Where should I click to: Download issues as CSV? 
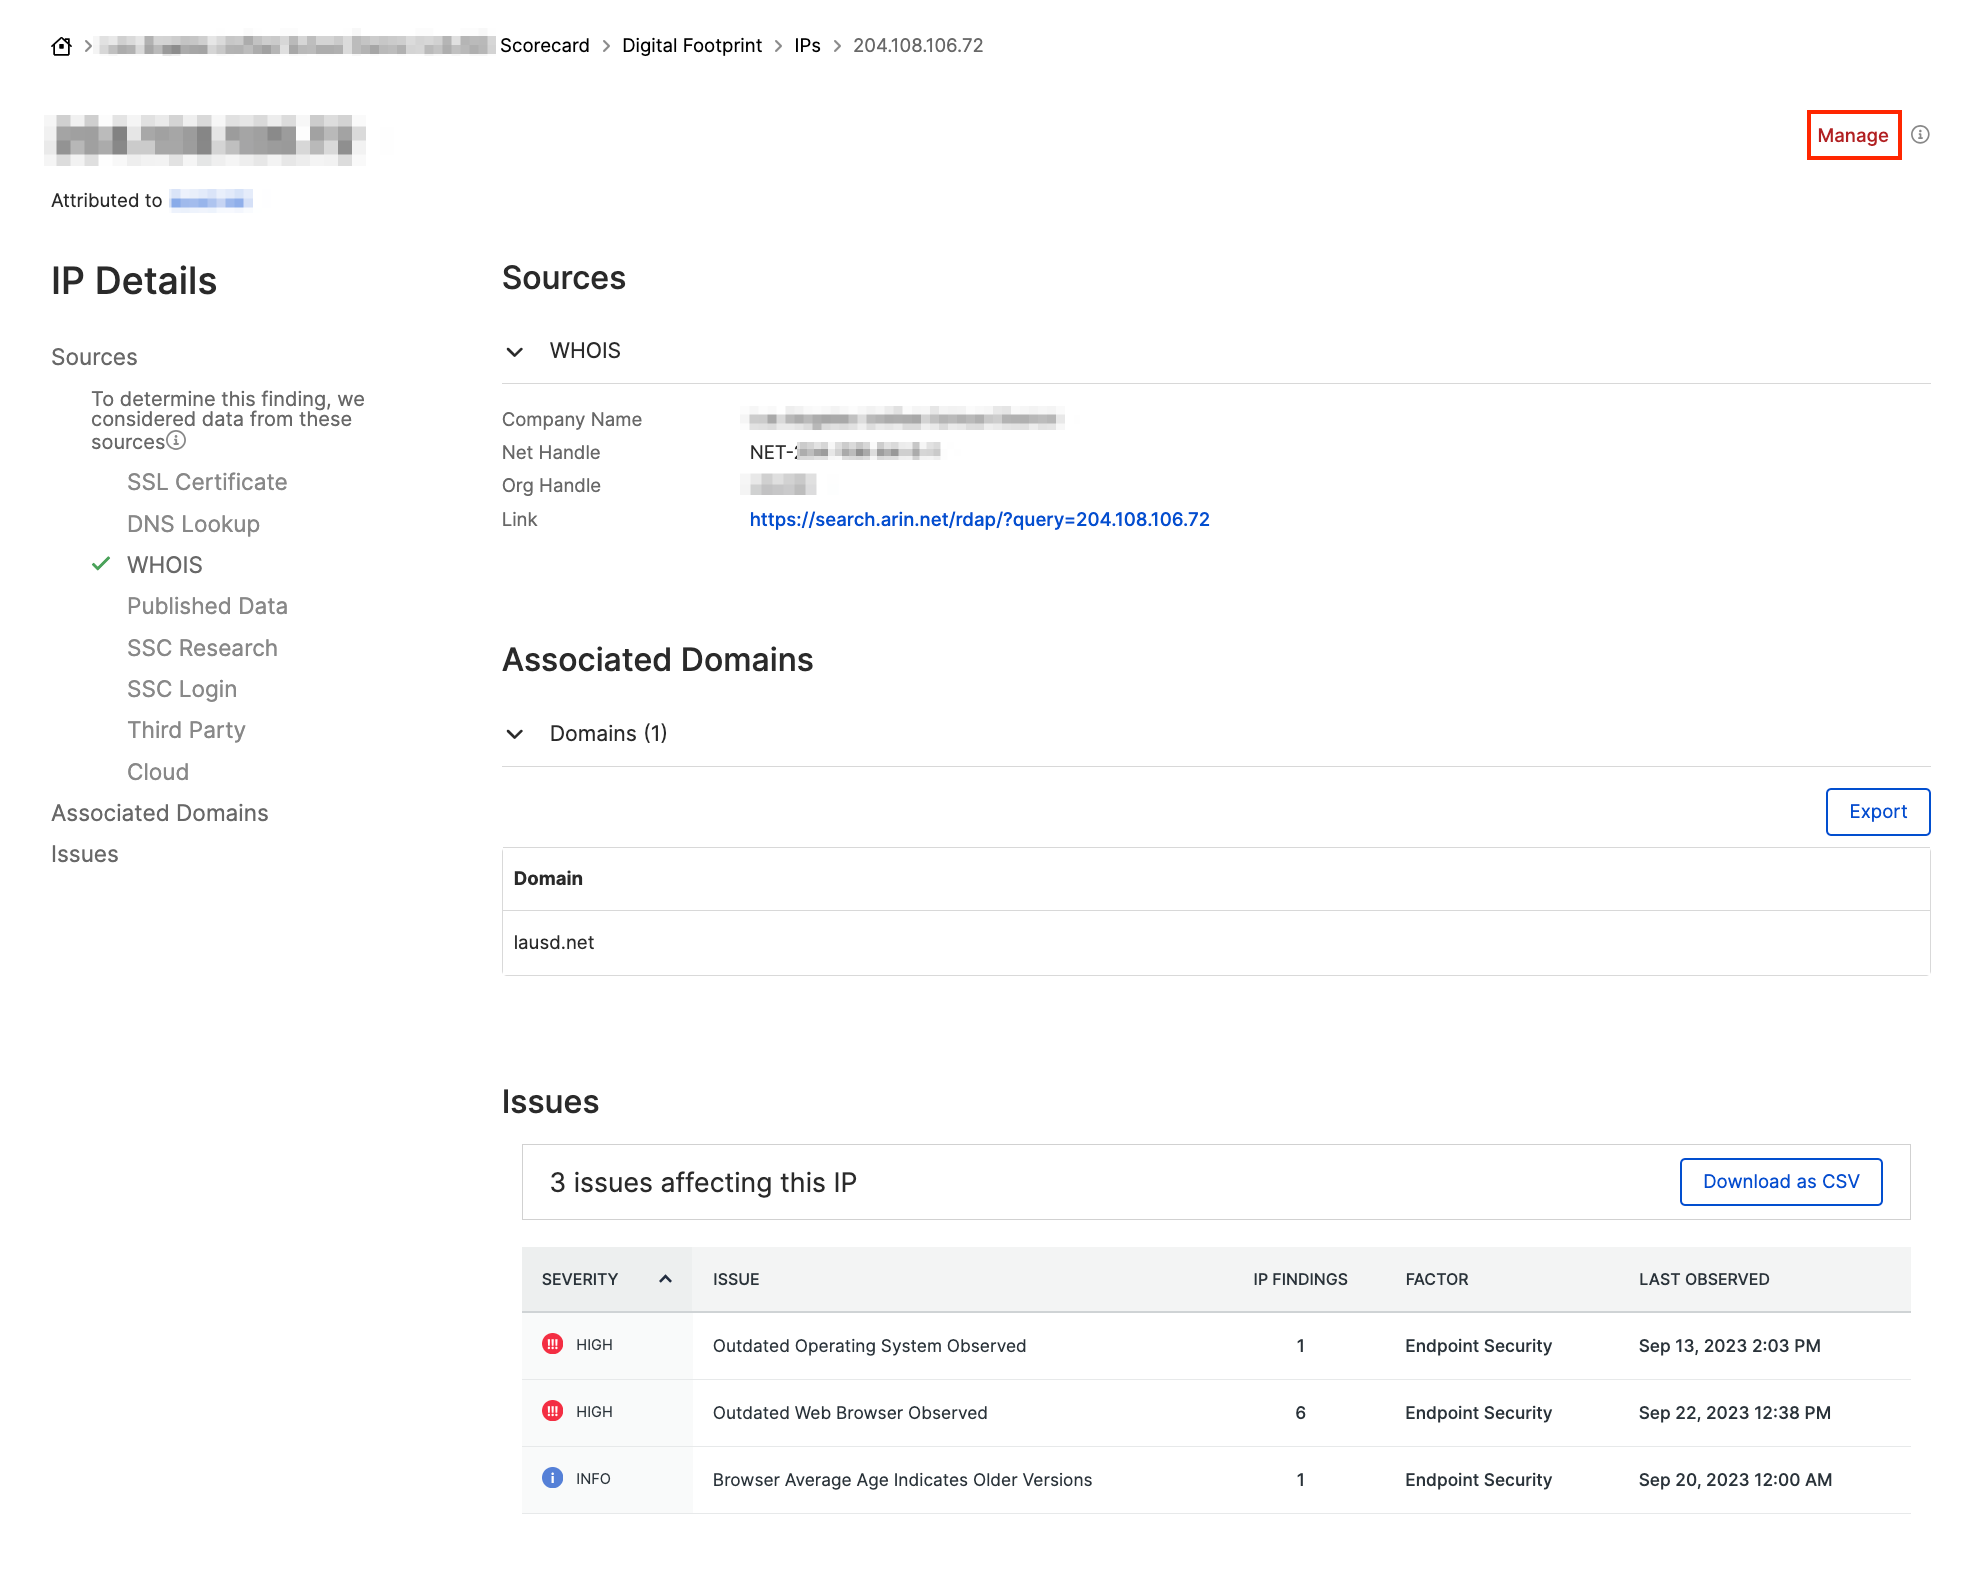coord(1780,1182)
